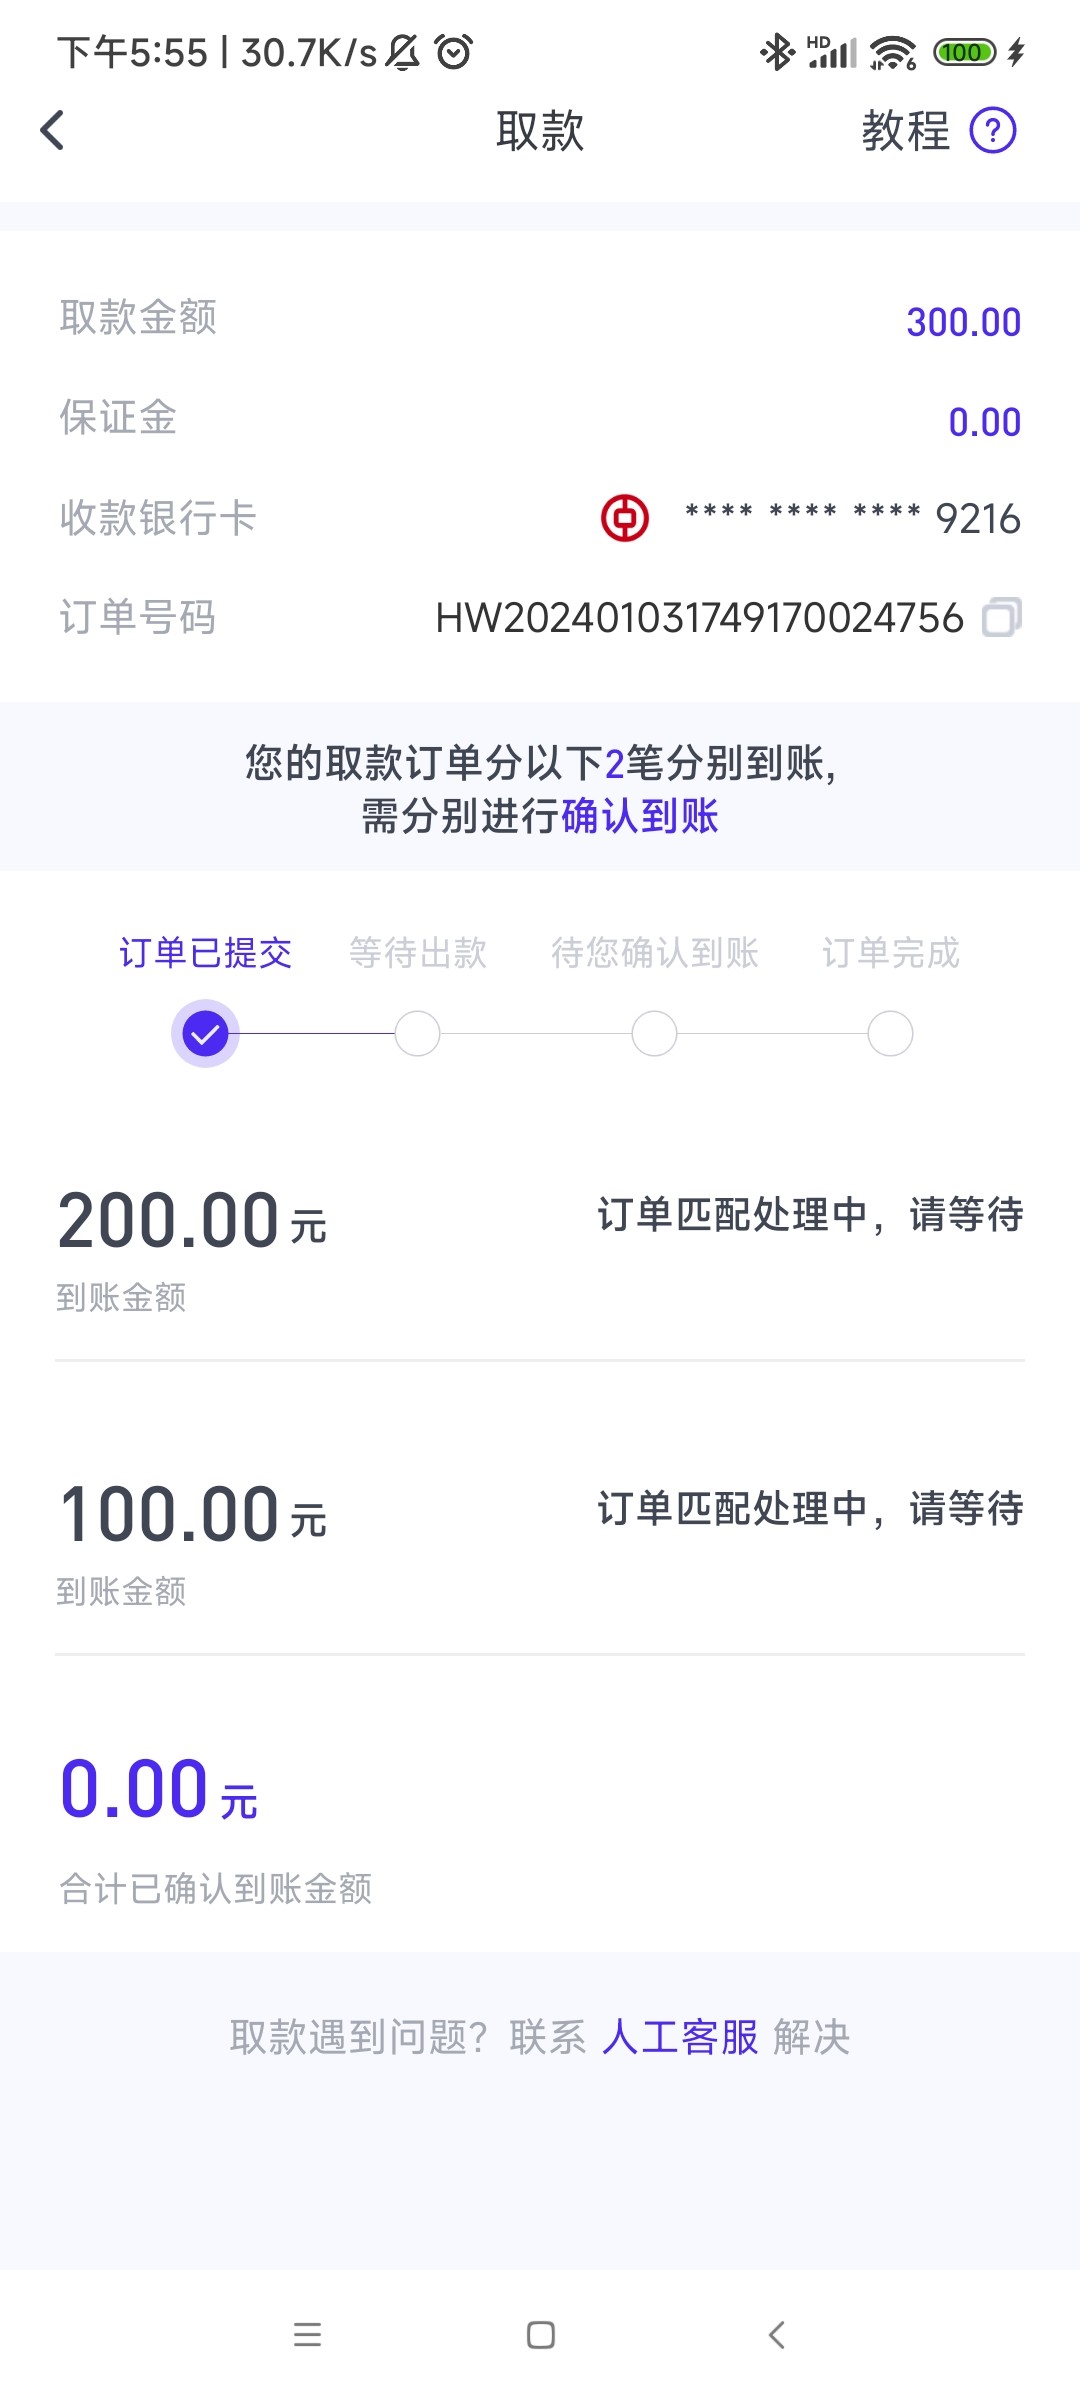This screenshot has height=2400, width=1080.
Task: Open the 200.00 元 payout entry
Action: [x=540, y=1245]
